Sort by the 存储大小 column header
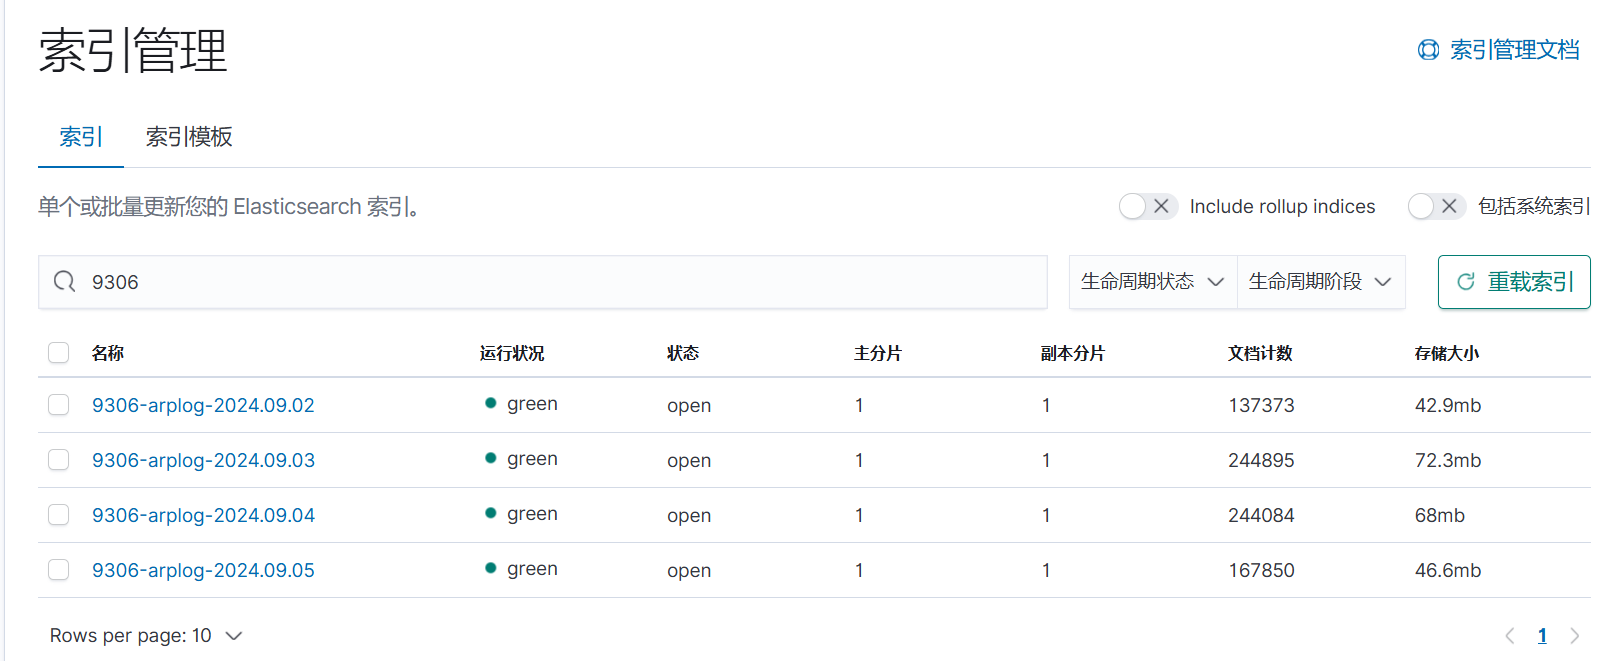Viewport: 1617px width, 661px height. pos(1447,353)
